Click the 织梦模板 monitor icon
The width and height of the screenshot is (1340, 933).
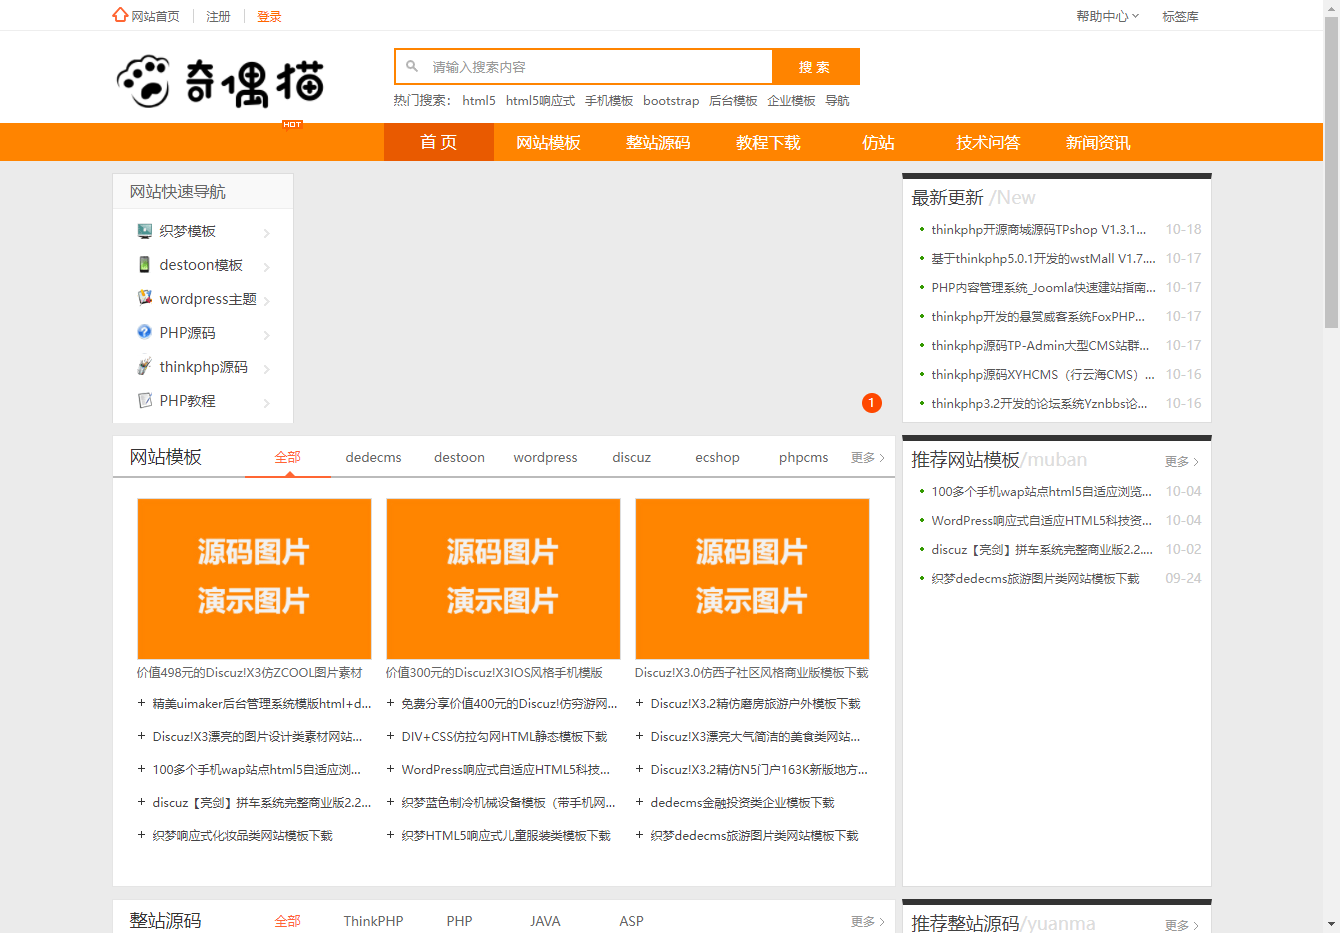(x=145, y=231)
